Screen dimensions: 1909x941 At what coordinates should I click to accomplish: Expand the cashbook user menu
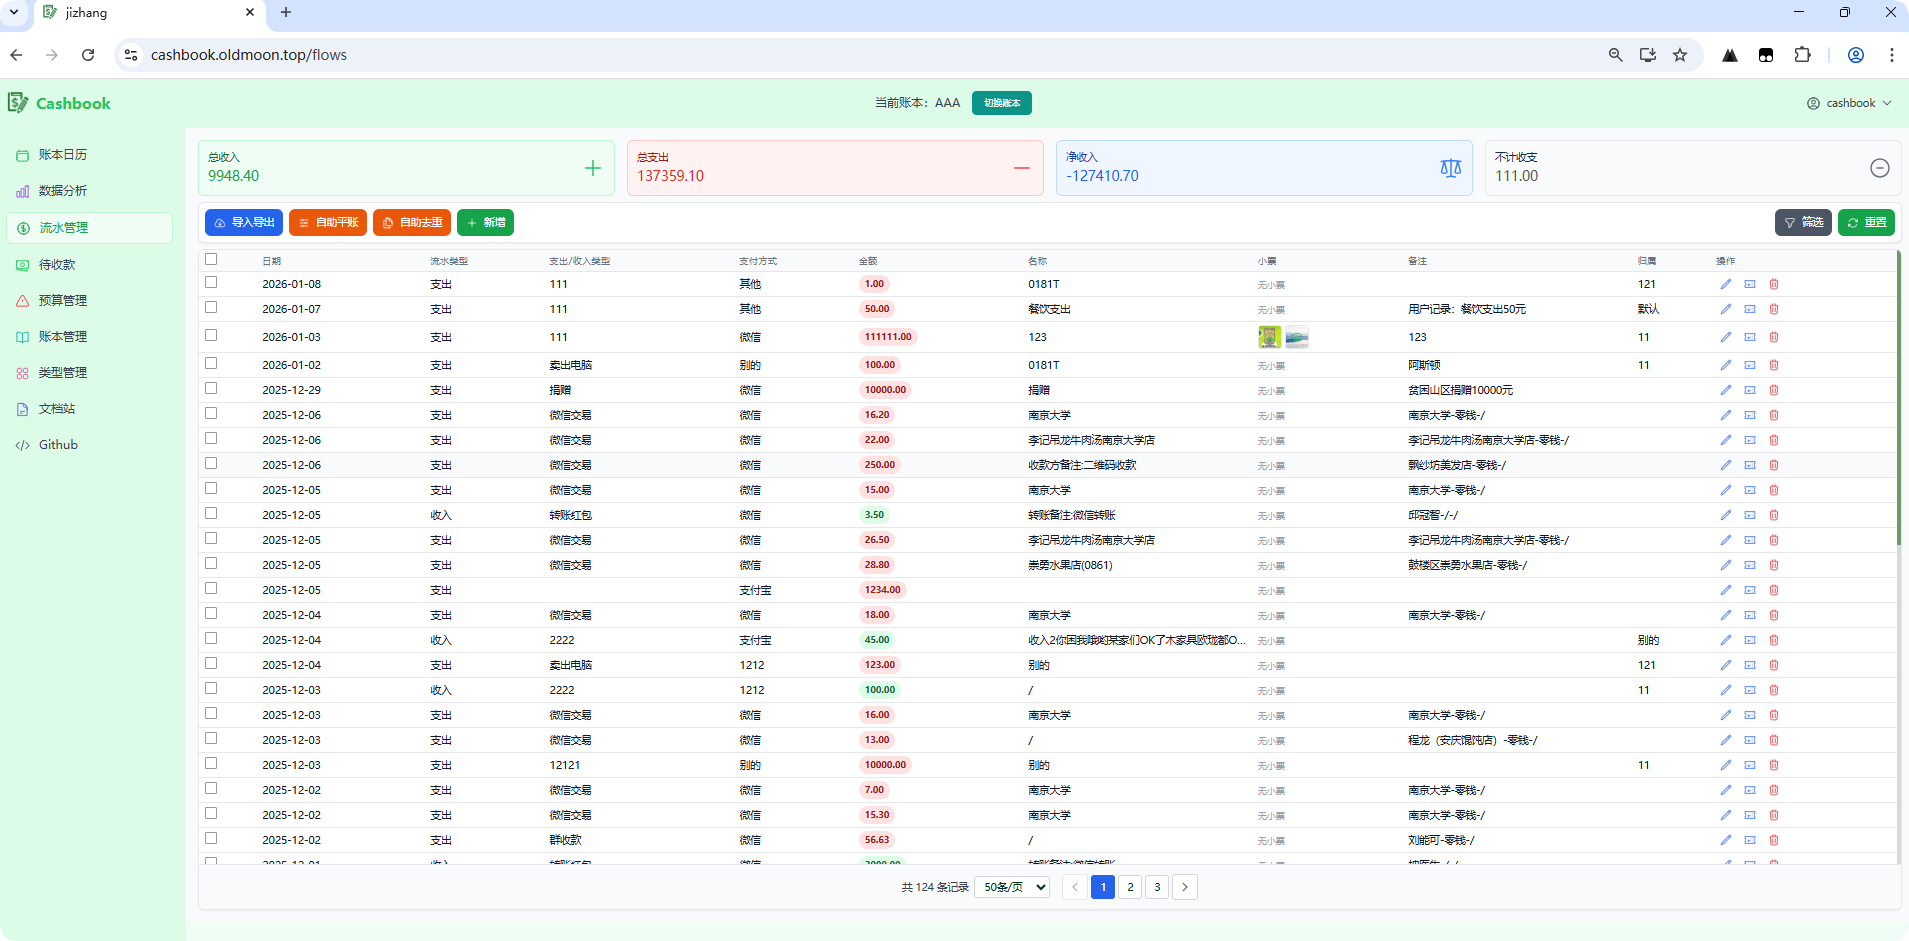[1849, 103]
